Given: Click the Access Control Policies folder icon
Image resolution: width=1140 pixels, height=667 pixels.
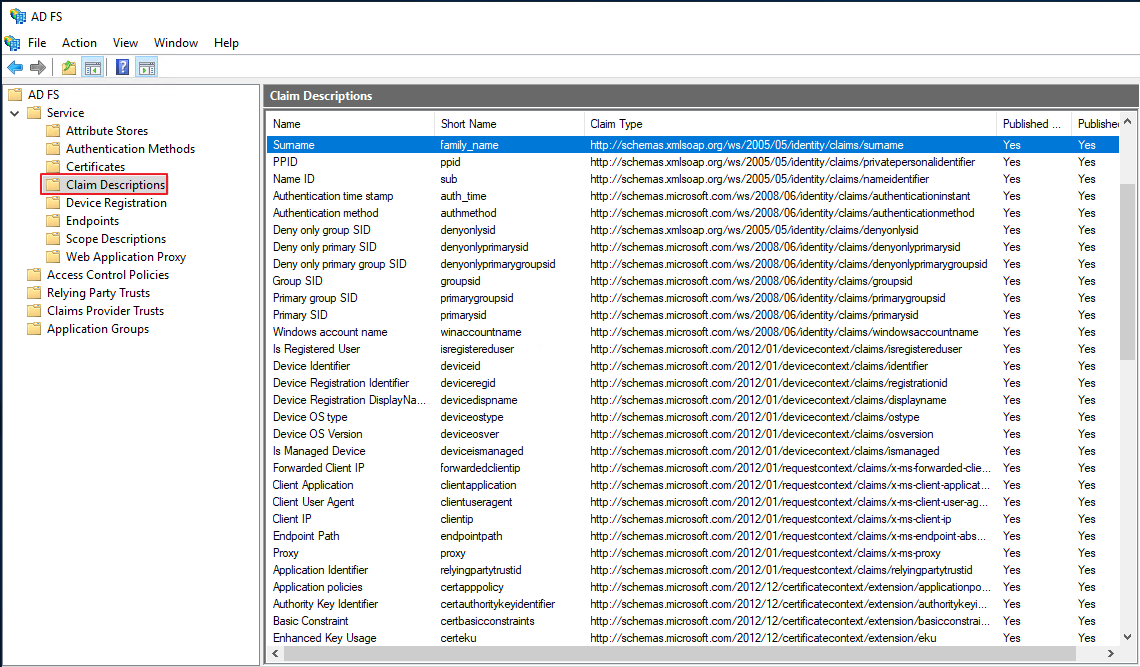Looking at the screenshot, I should 34,275.
